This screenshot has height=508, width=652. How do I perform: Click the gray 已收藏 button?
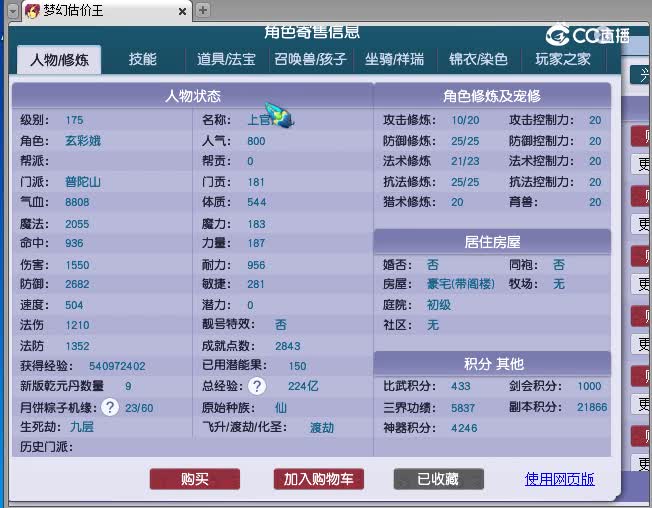pyautogui.click(x=438, y=479)
